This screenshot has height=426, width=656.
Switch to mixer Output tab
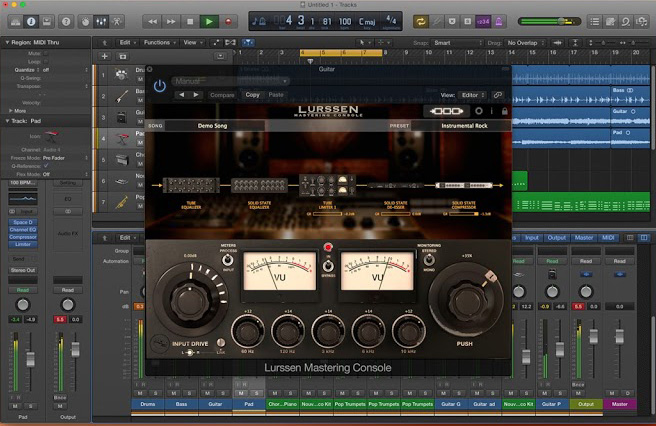click(x=556, y=238)
